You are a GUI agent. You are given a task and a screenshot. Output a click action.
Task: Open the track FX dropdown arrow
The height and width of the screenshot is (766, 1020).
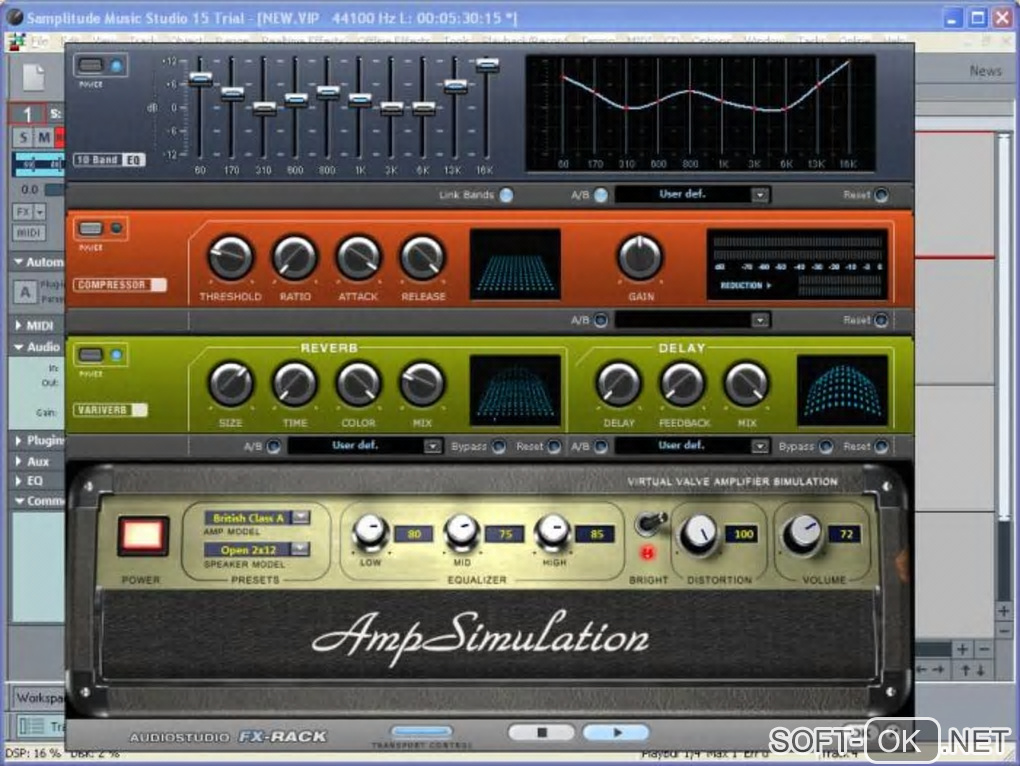click(40, 212)
